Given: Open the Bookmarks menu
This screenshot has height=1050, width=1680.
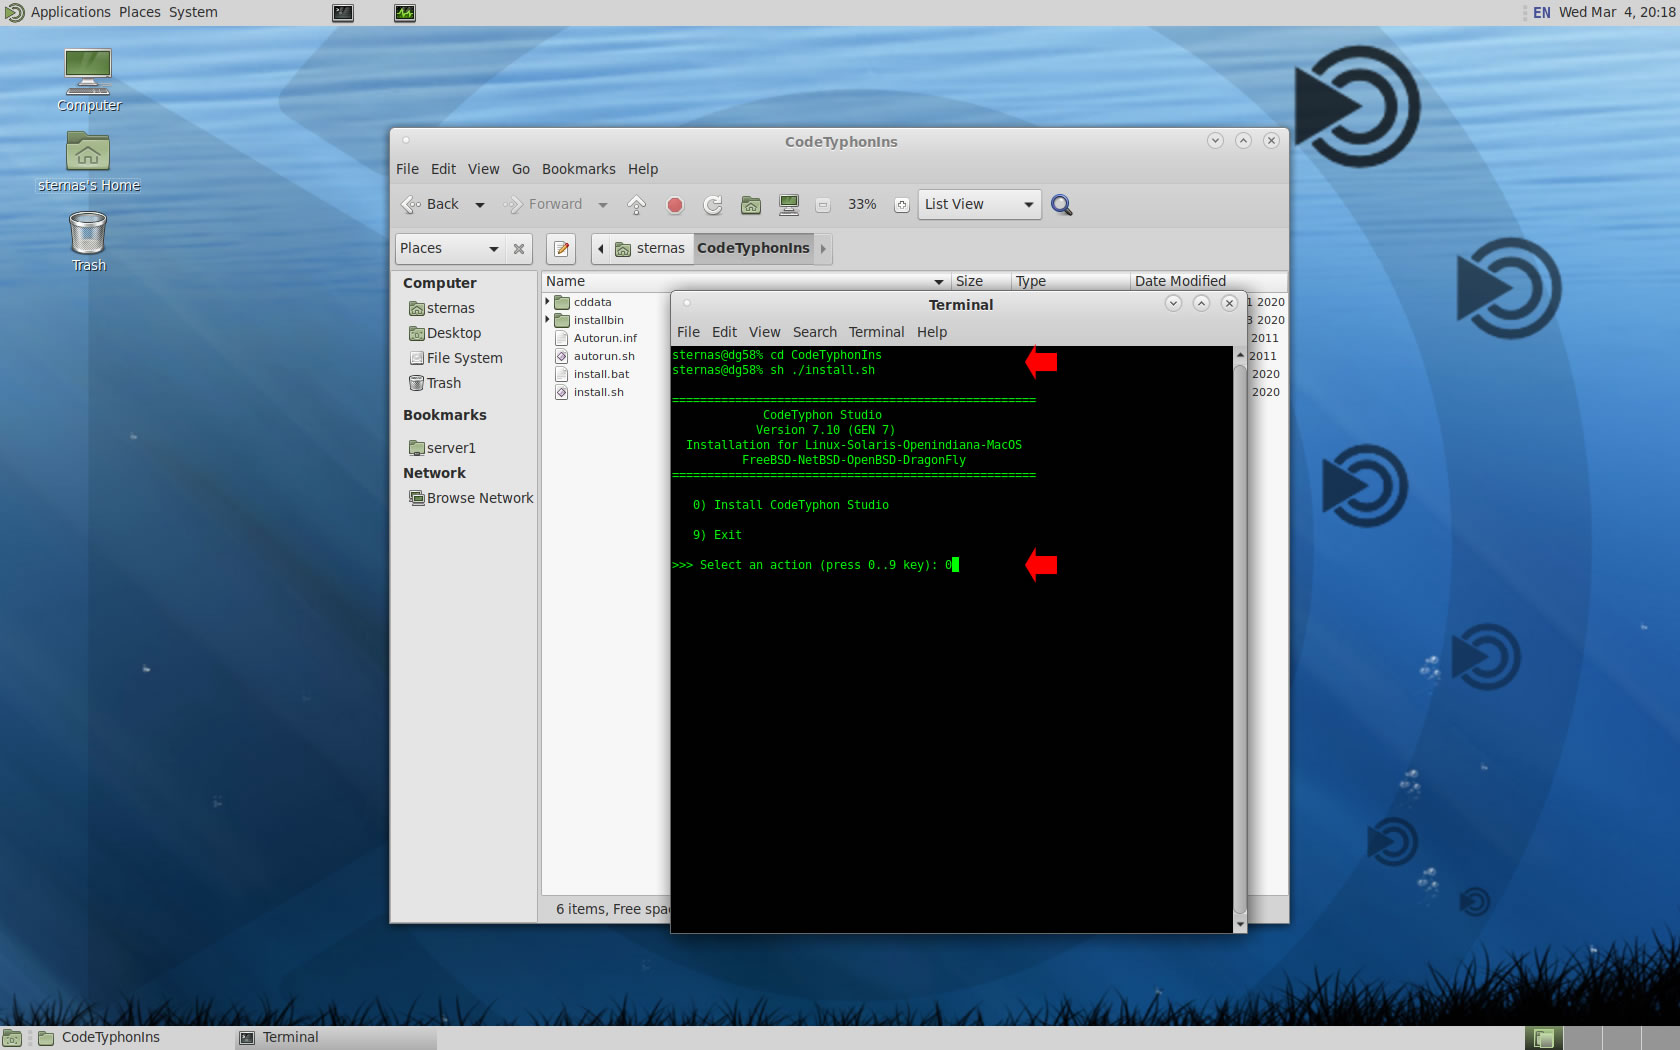Looking at the screenshot, I should [x=579, y=169].
